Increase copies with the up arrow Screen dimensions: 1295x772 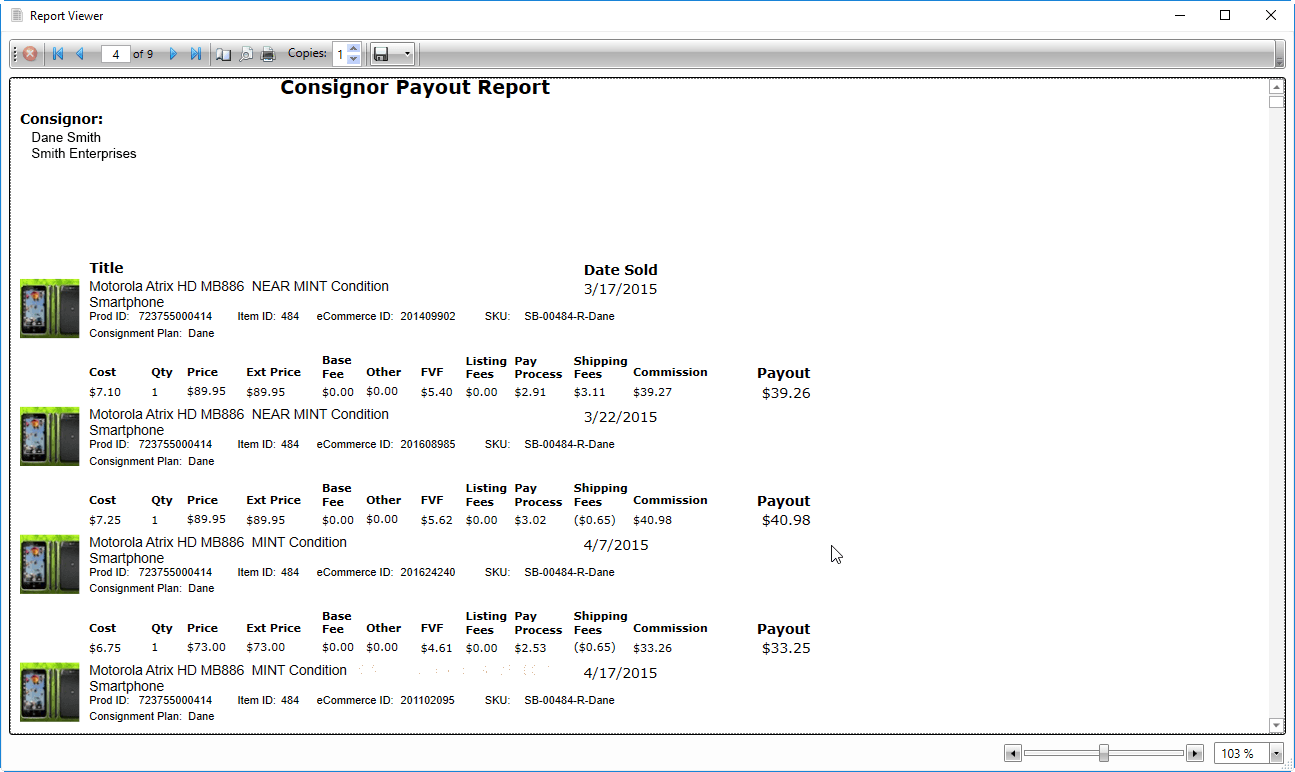(x=353, y=48)
